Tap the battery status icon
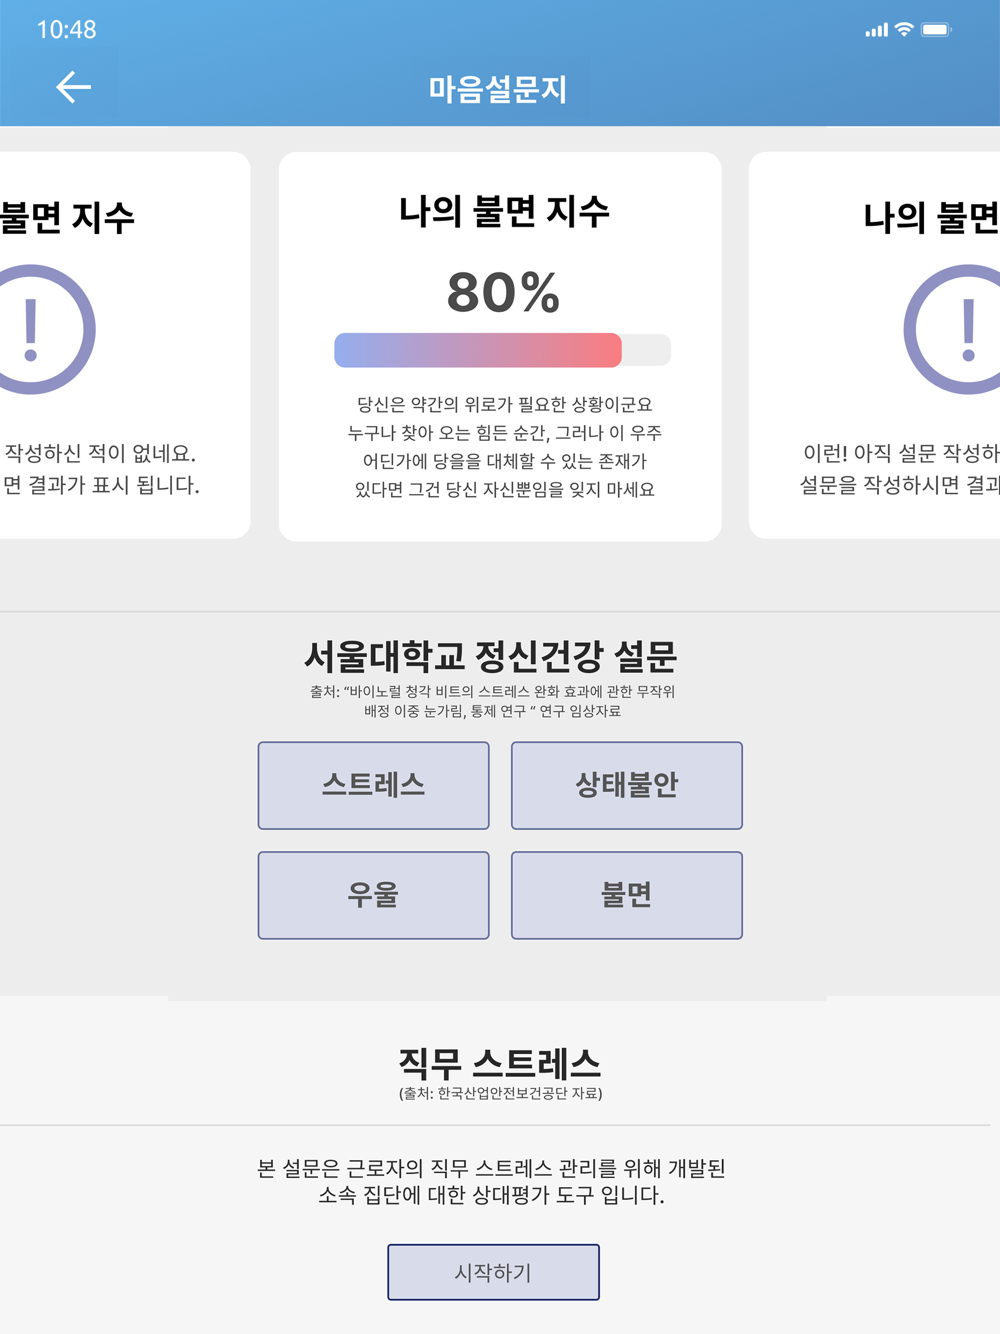1000x1334 pixels. pyautogui.click(x=936, y=29)
